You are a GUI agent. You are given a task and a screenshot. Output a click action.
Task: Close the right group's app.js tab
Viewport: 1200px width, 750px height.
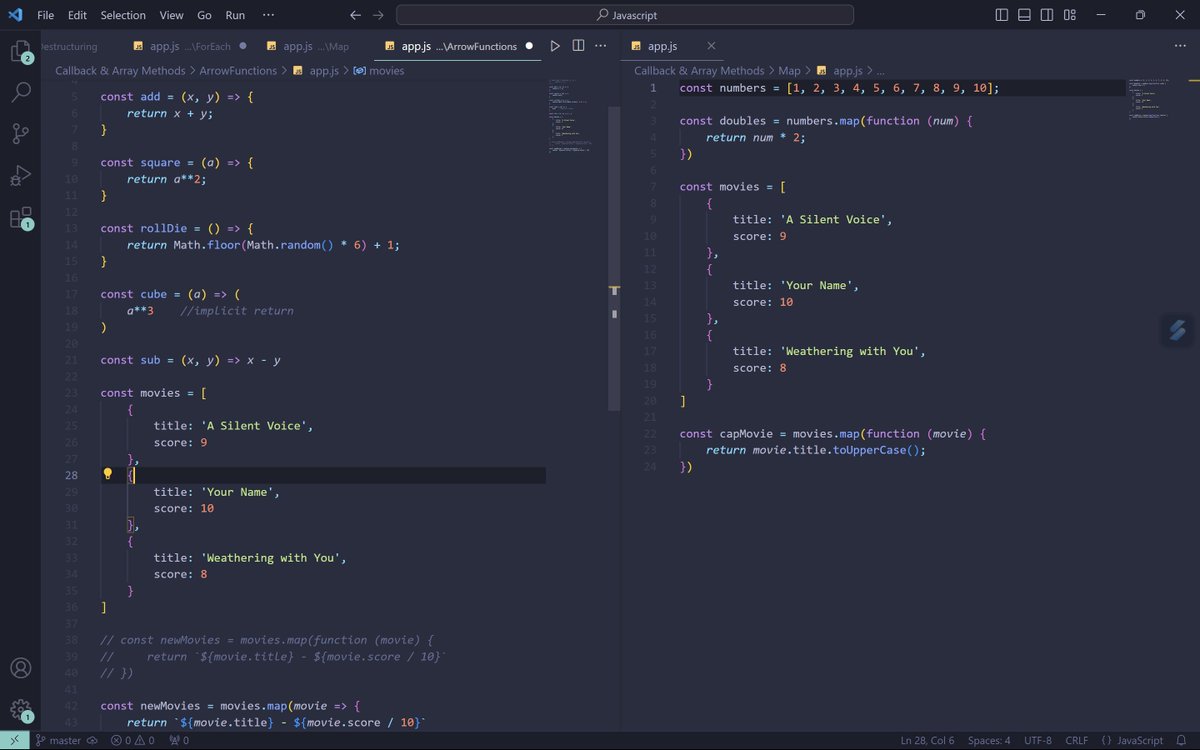point(711,46)
